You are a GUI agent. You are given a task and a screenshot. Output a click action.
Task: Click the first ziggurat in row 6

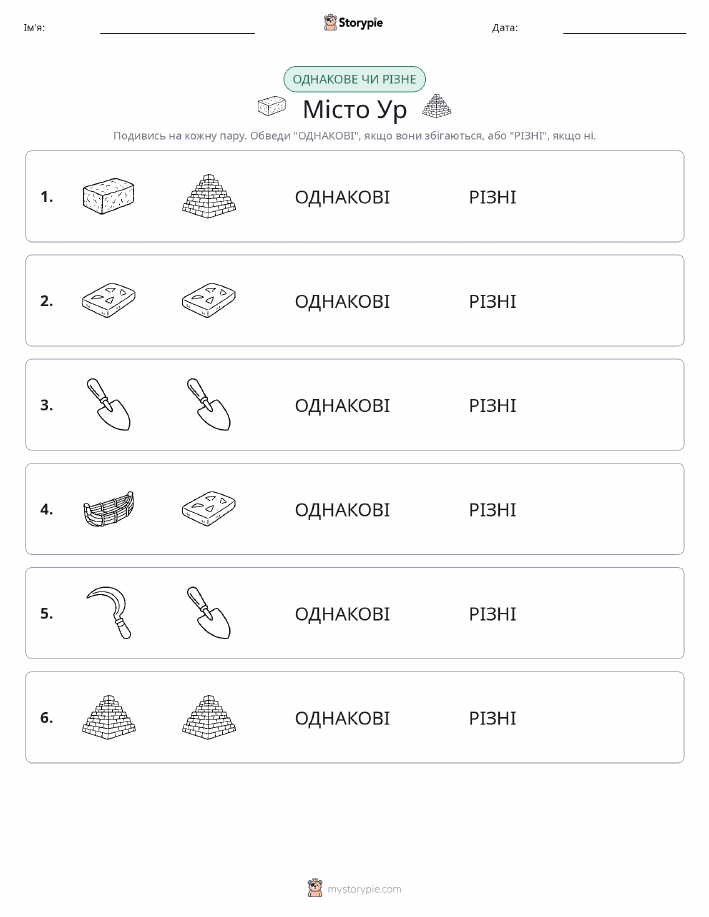pos(109,718)
